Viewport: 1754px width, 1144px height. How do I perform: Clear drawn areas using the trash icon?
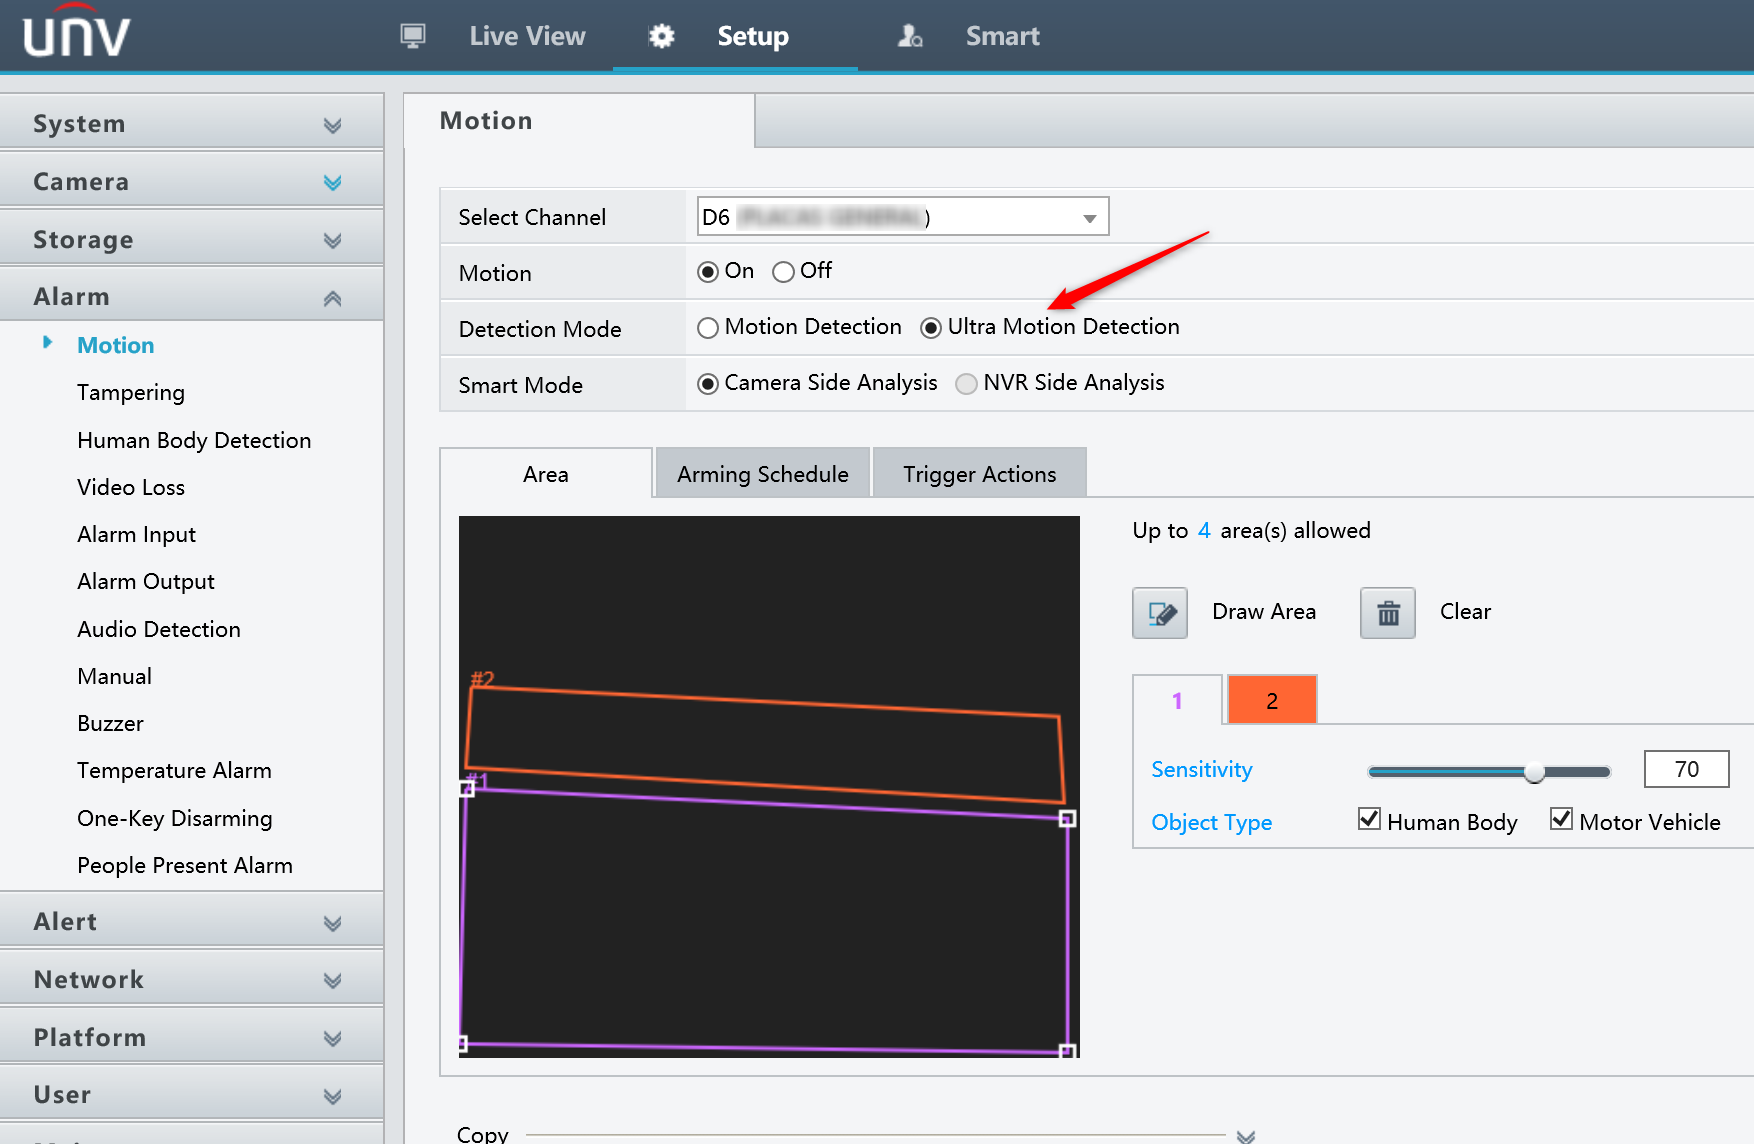point(1387,612)
